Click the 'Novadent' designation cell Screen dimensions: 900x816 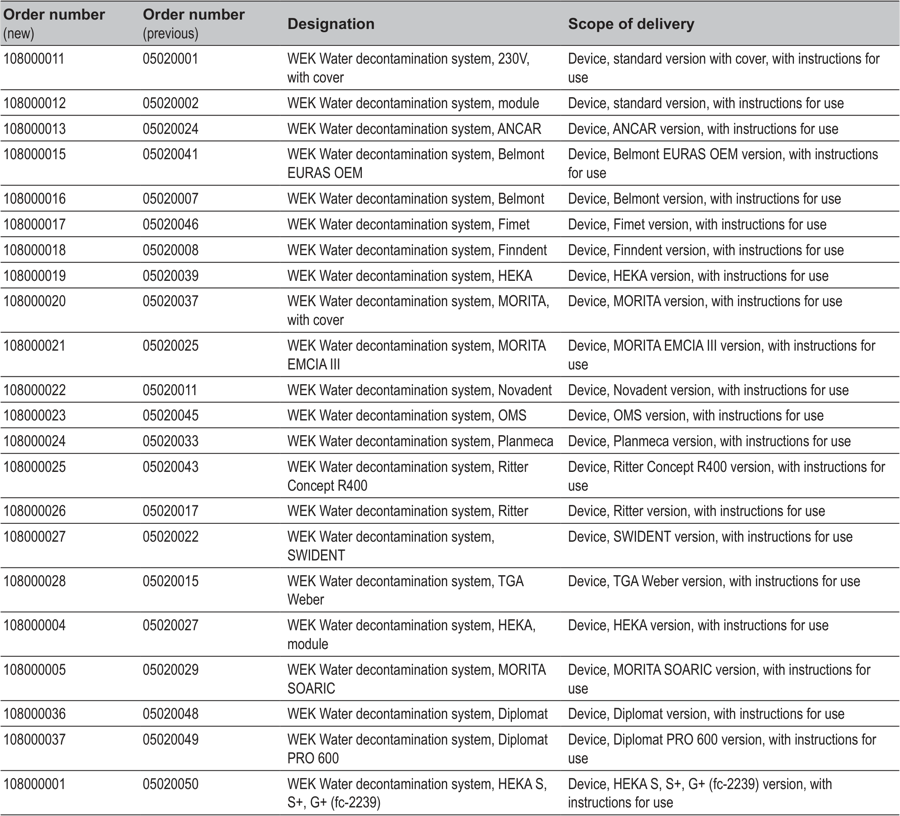pos(419,390)
